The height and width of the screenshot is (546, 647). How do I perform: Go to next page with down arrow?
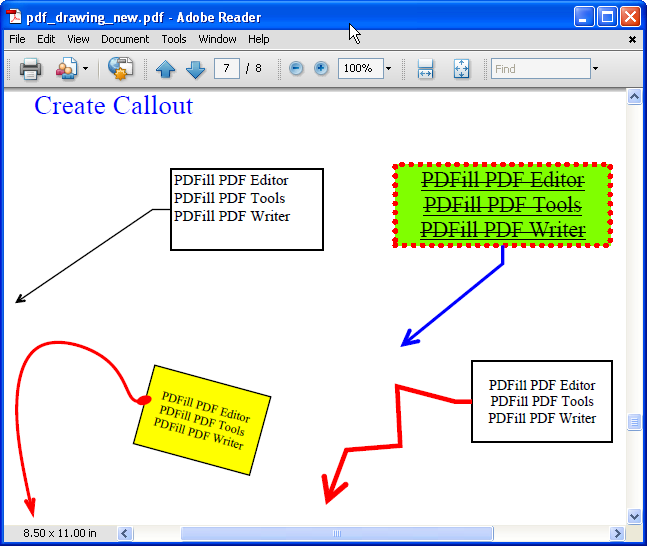coord(195,69)
